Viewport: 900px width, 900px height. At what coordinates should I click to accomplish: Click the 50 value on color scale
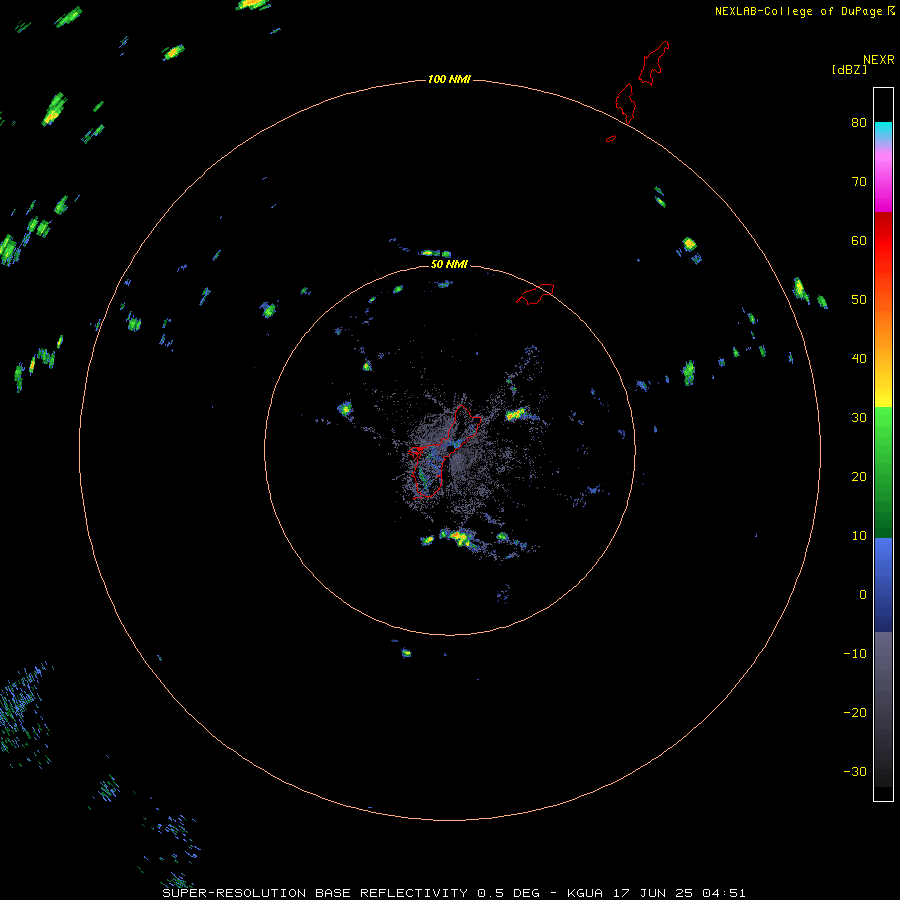coord(859,300)
